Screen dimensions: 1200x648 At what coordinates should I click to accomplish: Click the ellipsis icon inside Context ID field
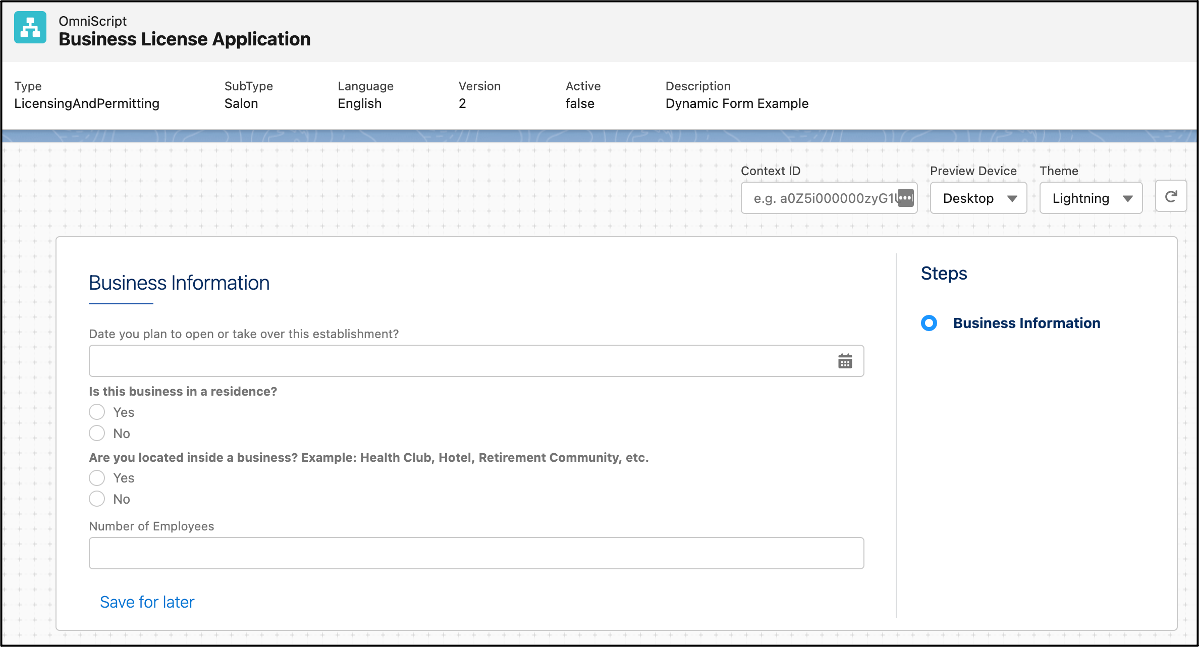click(x=905, y=198)
